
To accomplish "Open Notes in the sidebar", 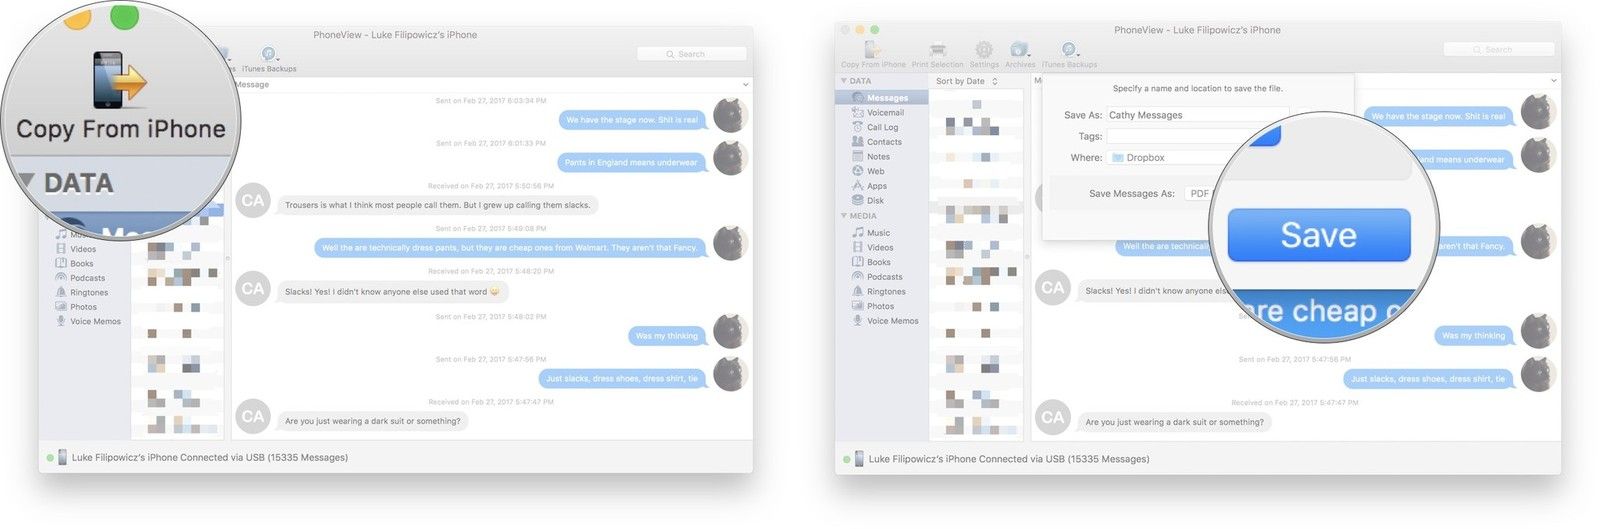I will (x=877, y=157).
